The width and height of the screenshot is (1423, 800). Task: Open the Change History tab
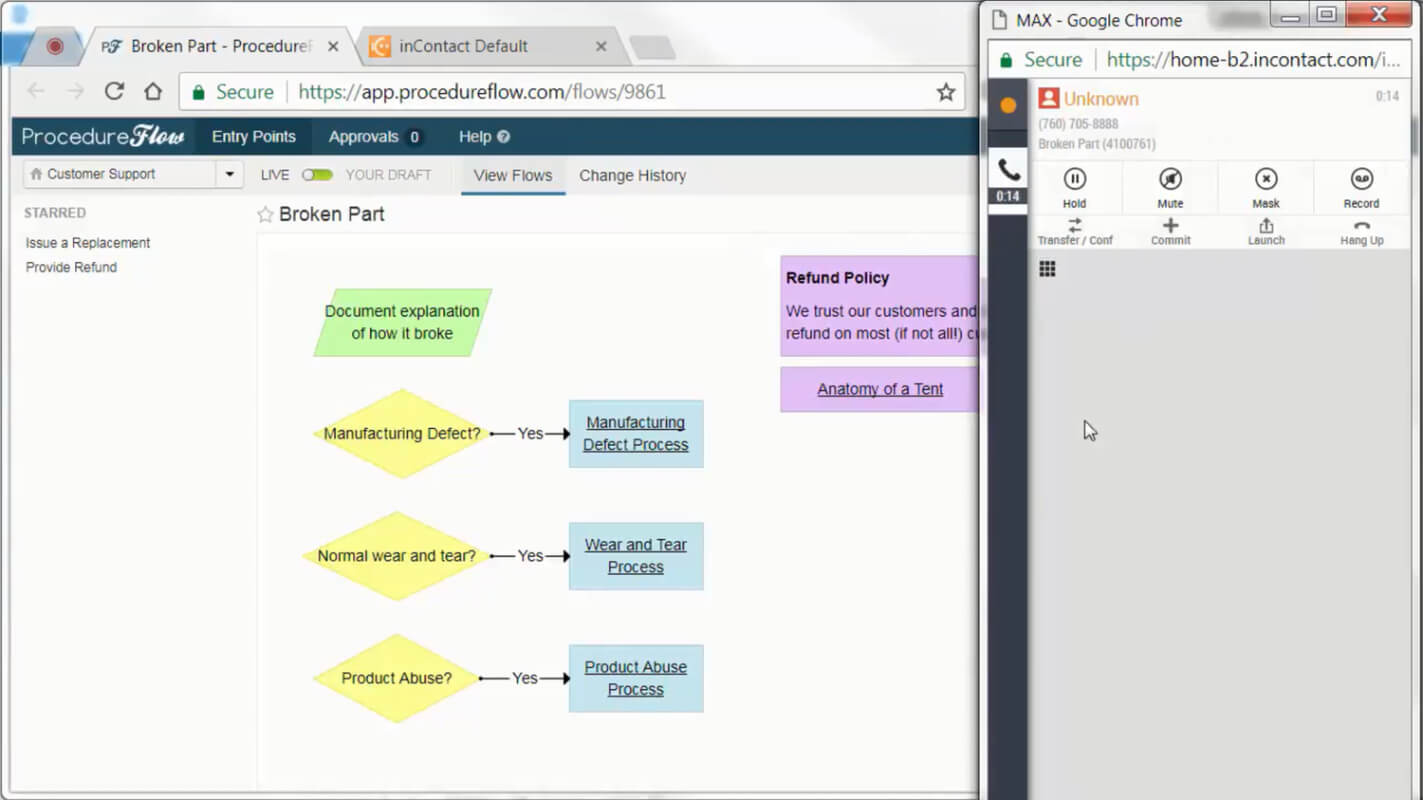(x=633, y=175)
